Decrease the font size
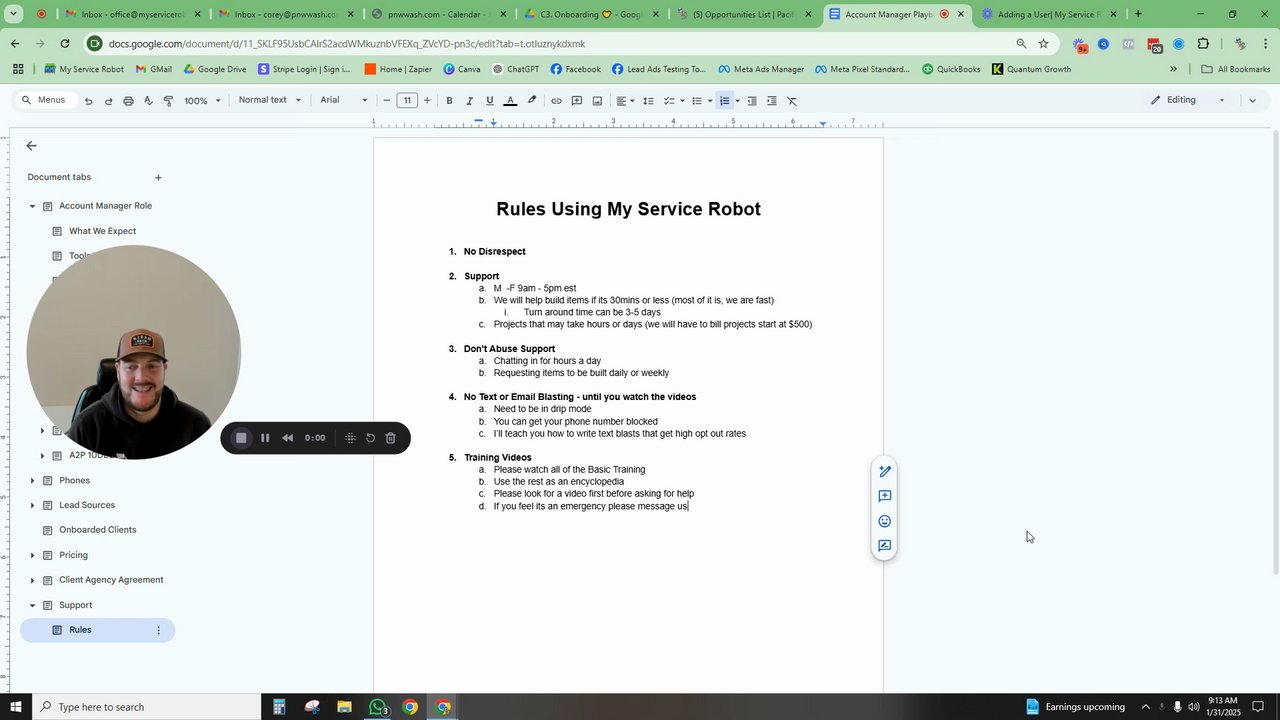The width and height of the screenshot is (1280, 720). coord(386,101)
